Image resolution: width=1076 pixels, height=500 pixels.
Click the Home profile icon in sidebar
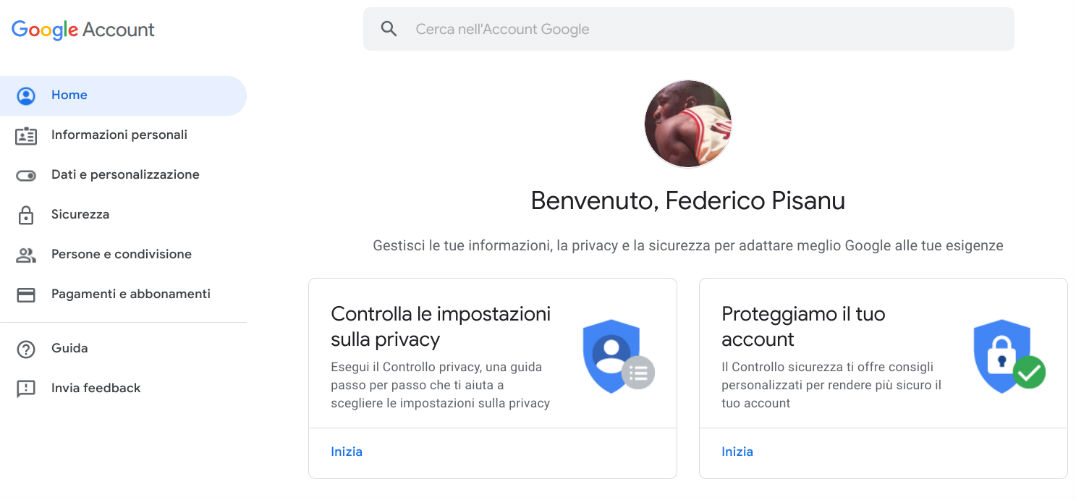pos(26,95)
